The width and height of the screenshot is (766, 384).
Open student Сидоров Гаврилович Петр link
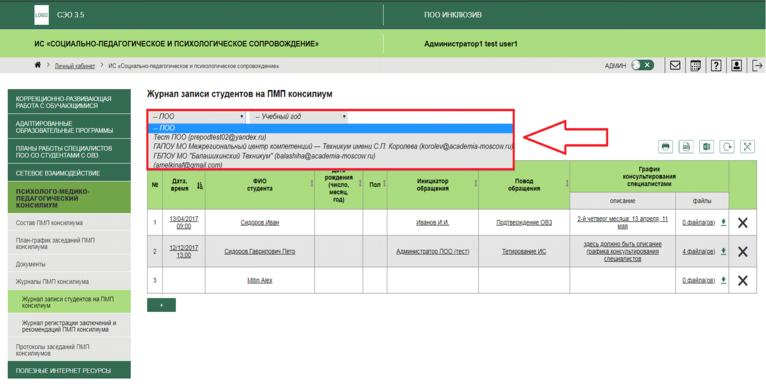click(x=259, y=252)
